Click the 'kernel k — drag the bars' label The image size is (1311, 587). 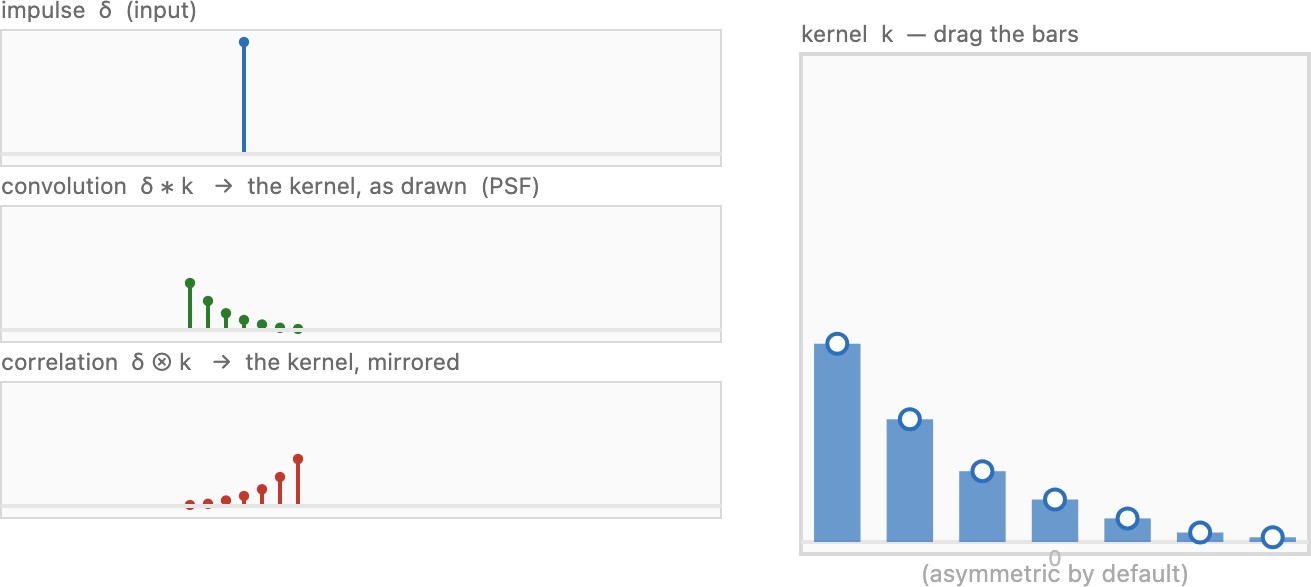[x=940, y=34]
